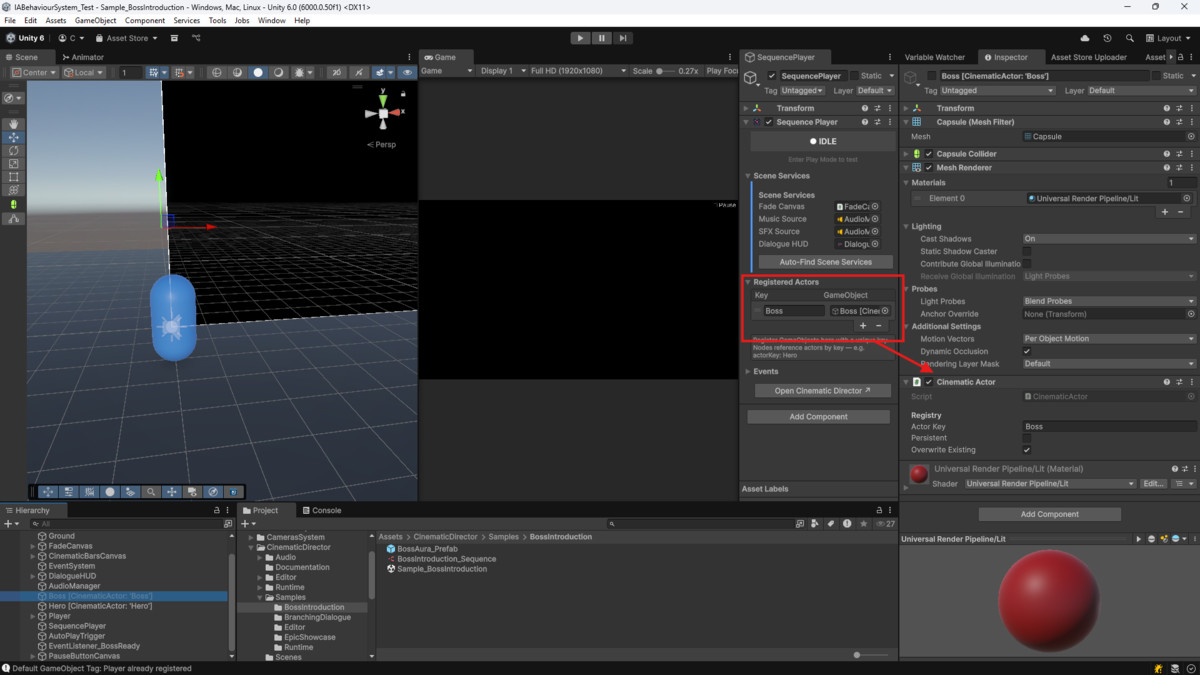Click the Step frame button
The image size is (1200, 675).
[622, 38]
